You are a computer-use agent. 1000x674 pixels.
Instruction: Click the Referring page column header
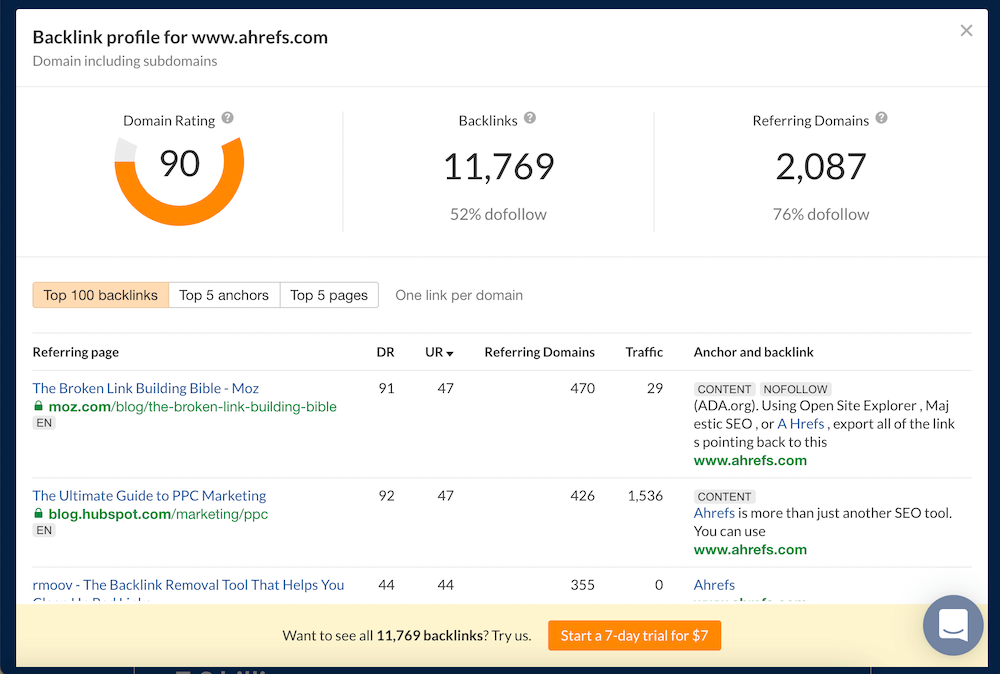(x=76, y=352)
